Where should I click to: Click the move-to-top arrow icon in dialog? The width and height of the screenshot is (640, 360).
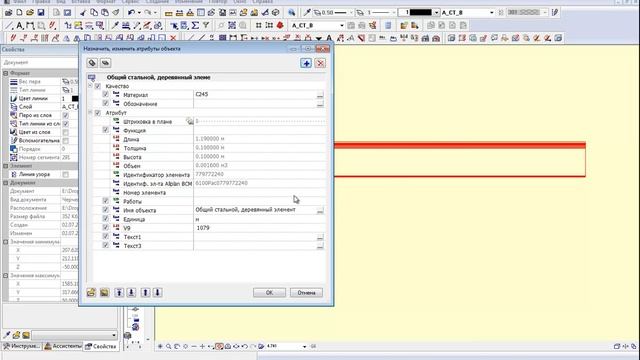click(119, 292)
